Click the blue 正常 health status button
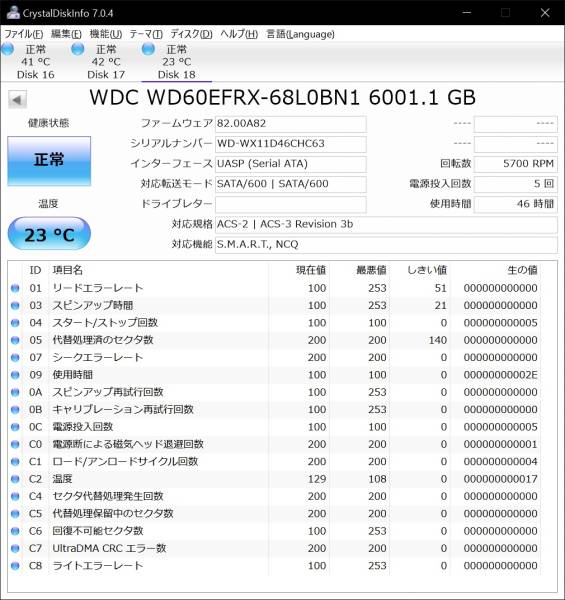This screenshot has height=600, width=565. tap(49, 161)
